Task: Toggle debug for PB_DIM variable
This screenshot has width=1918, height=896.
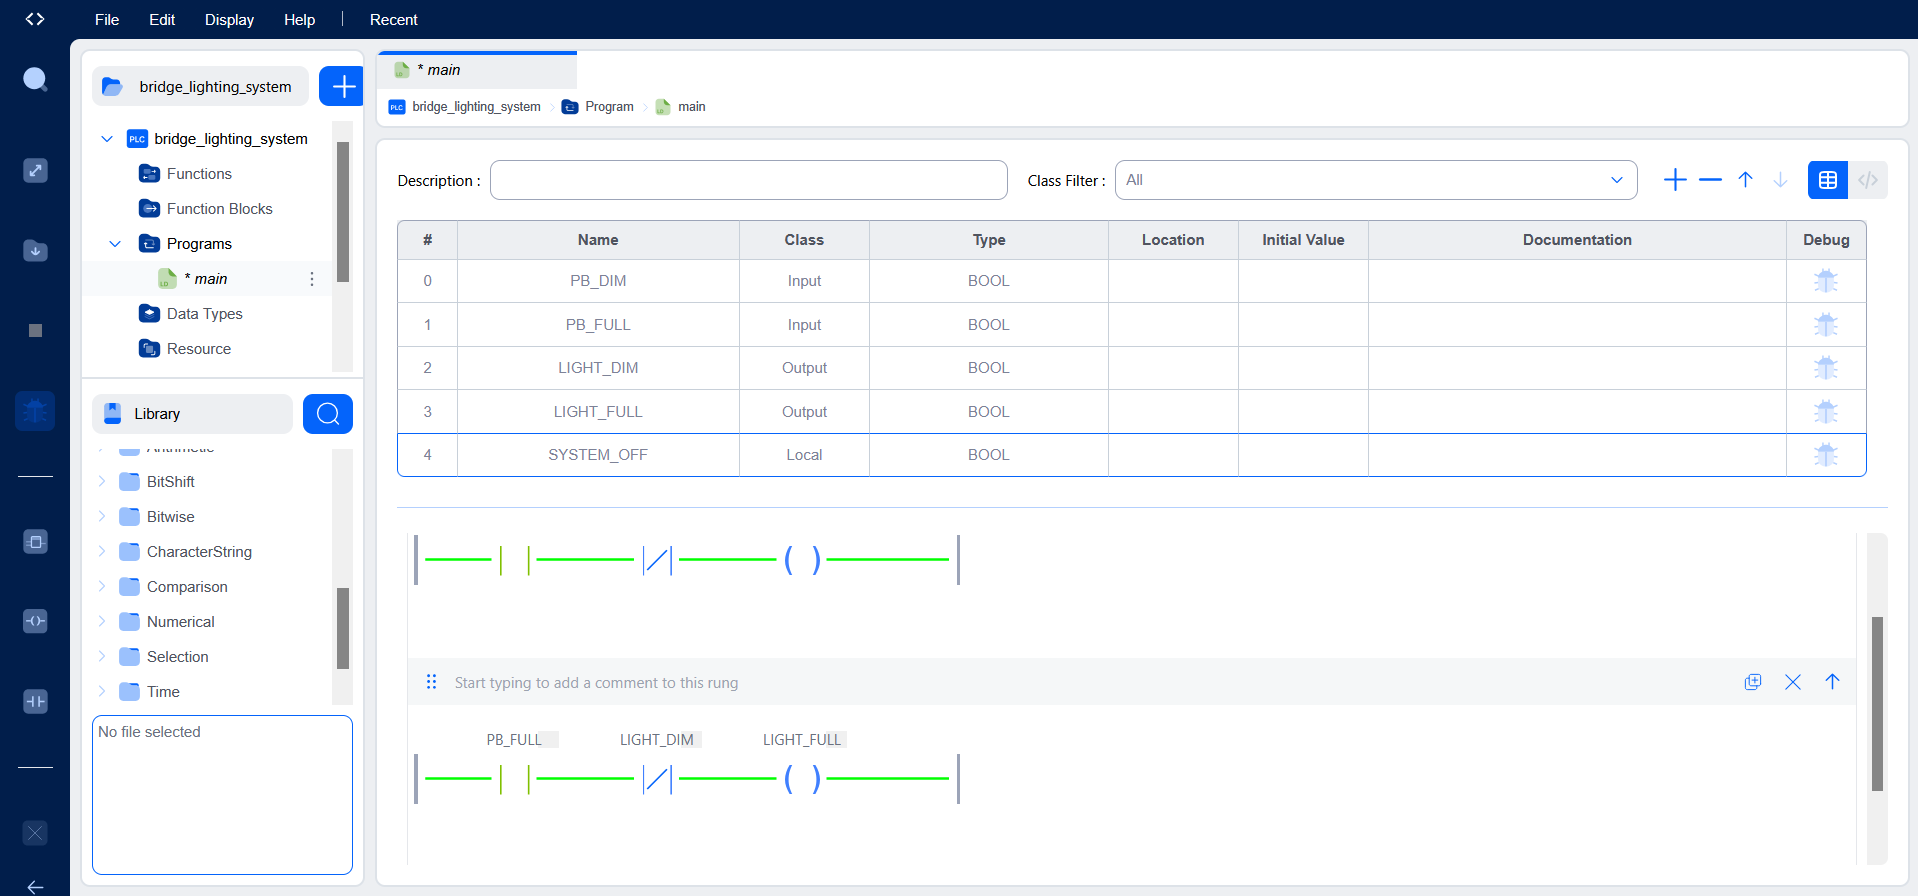Action: (x=1826, y=281)
